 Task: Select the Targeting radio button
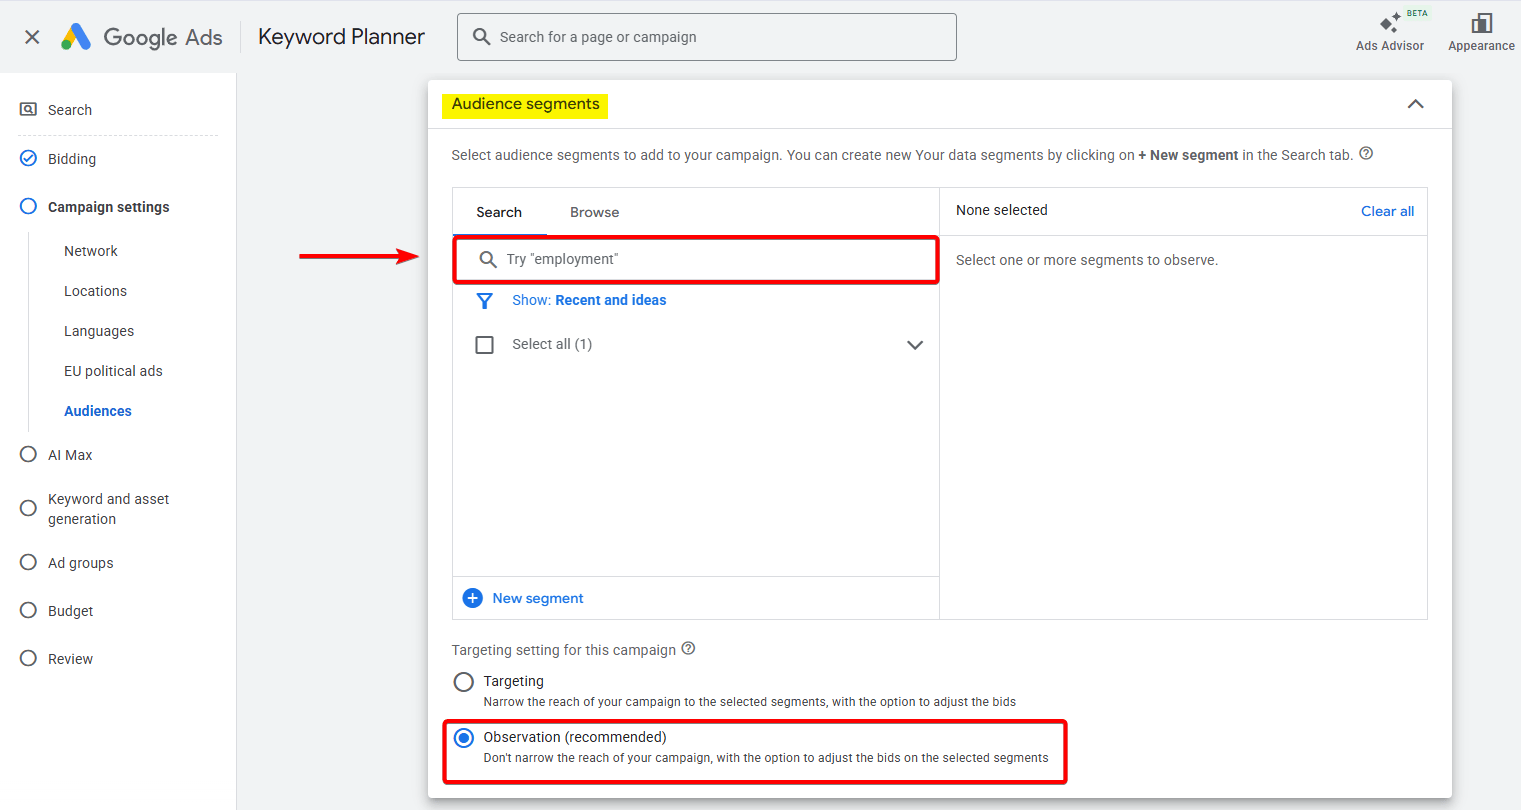click(x=464, y=682)
